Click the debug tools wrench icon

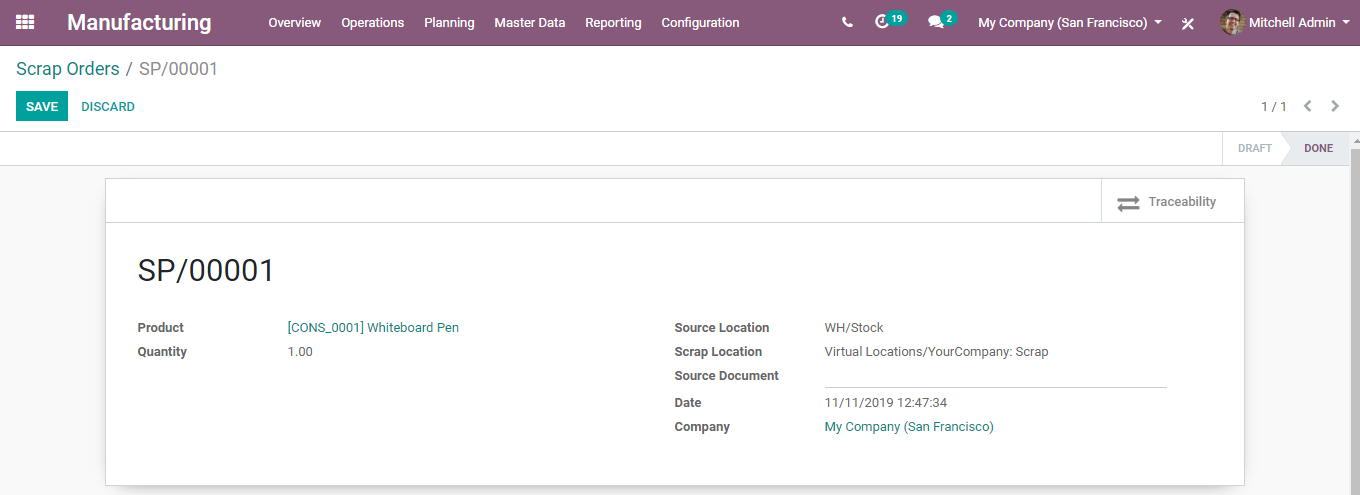pyautogui.click(x=1188, y=23)
